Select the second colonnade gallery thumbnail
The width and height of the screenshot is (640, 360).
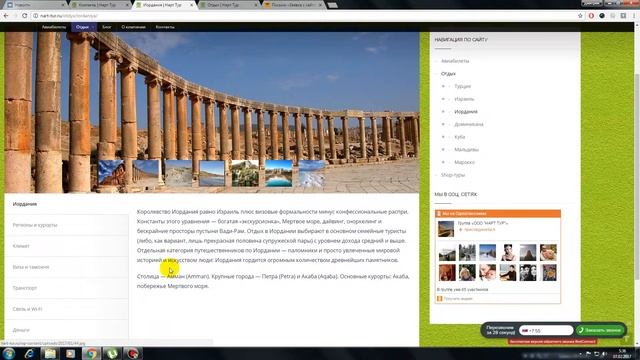coord(146,173)
